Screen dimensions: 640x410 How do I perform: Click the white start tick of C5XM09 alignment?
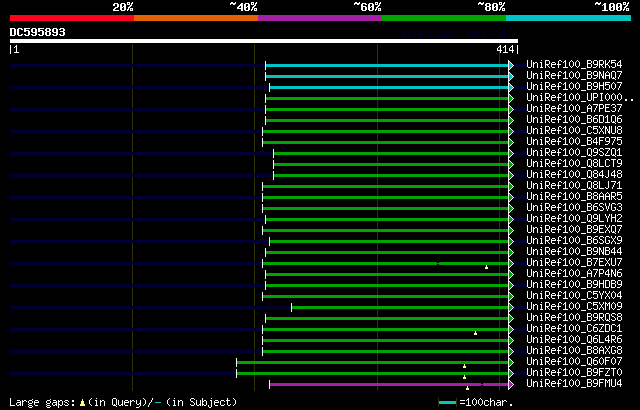[x=291, y=308]
